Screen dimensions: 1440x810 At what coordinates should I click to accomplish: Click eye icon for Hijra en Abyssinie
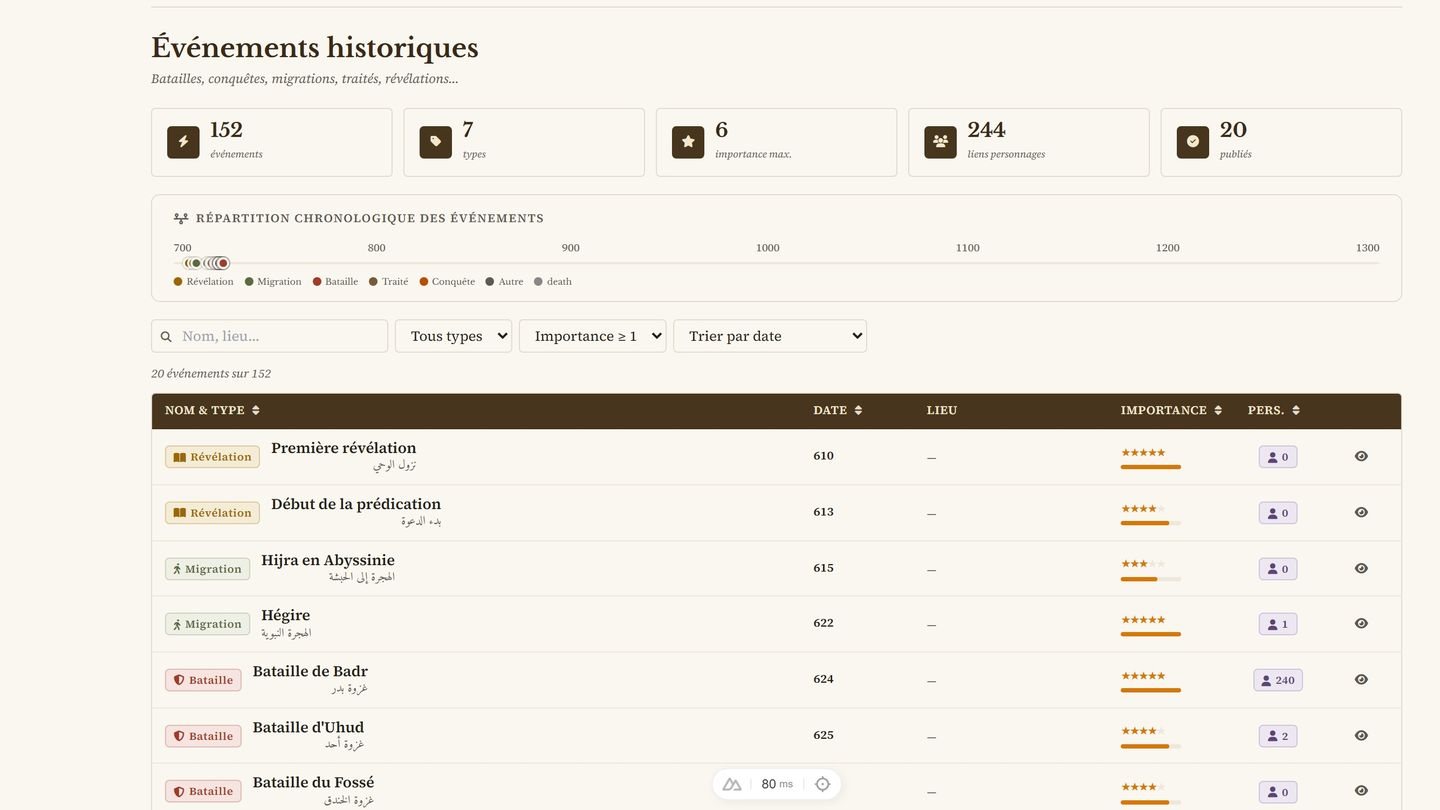pos(1361,568)
